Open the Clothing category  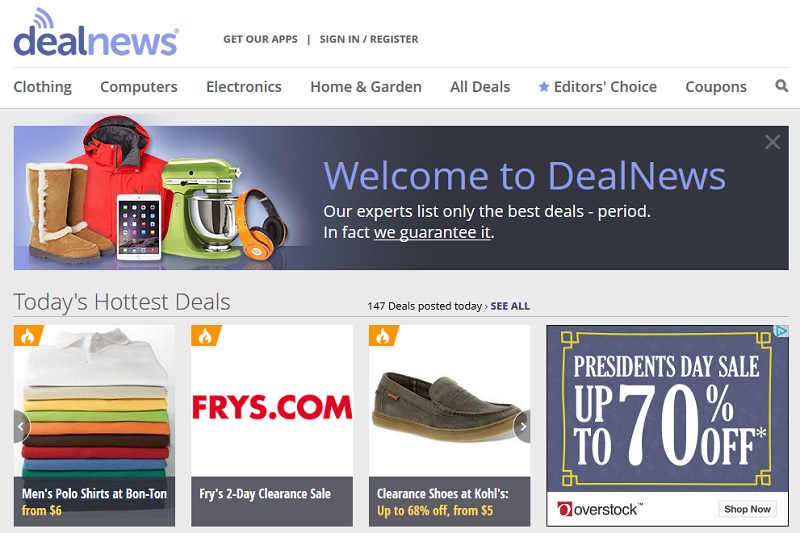42,87
